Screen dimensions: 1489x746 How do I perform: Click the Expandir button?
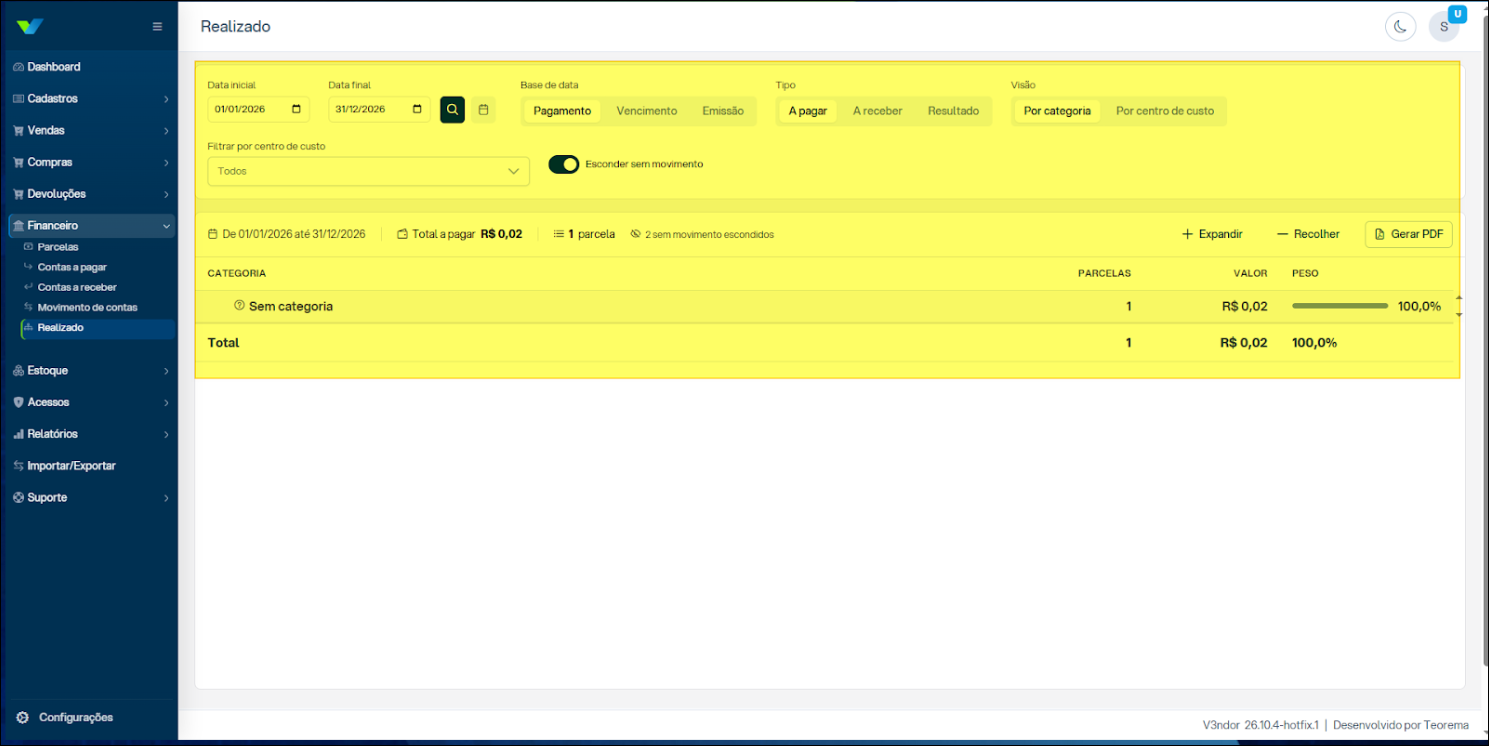[x=1212, y=234]
